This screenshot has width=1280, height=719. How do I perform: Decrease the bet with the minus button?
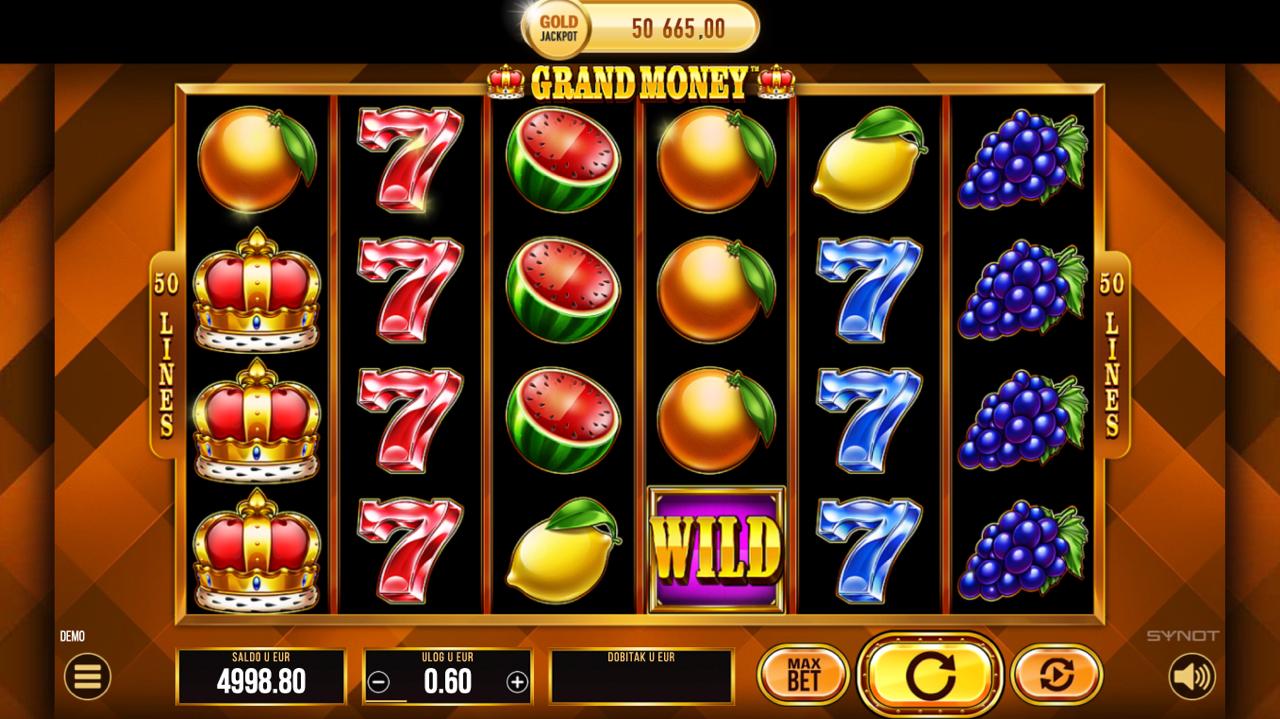378,682
